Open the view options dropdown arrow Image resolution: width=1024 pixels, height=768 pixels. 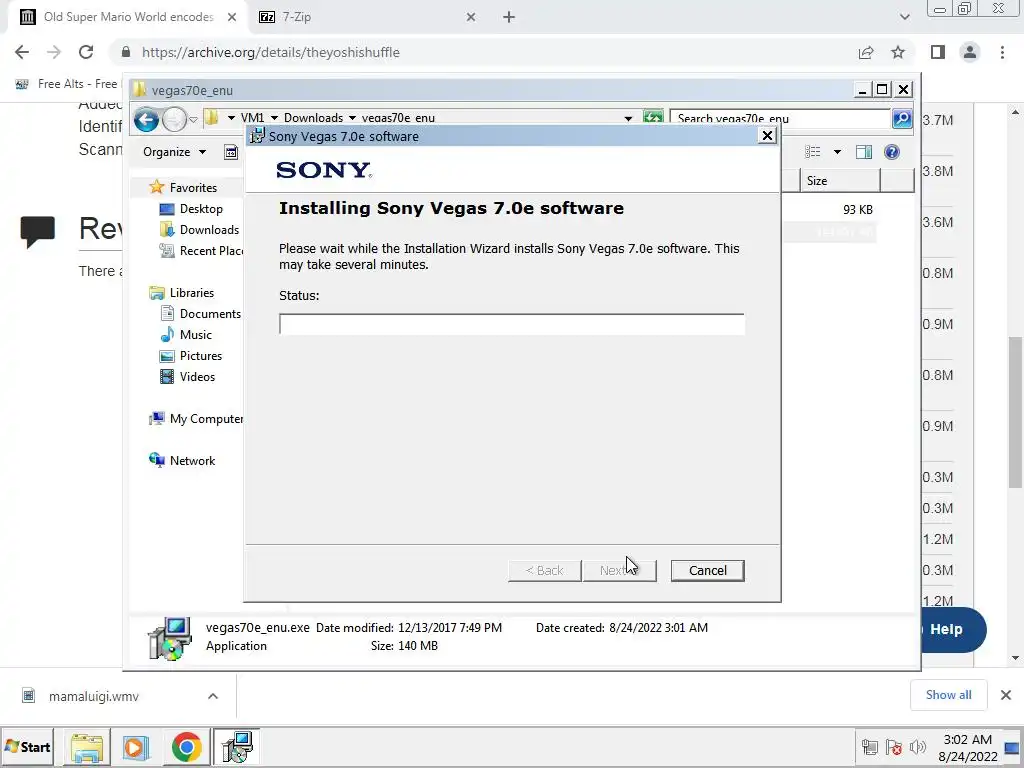click(x=837, y=152)
